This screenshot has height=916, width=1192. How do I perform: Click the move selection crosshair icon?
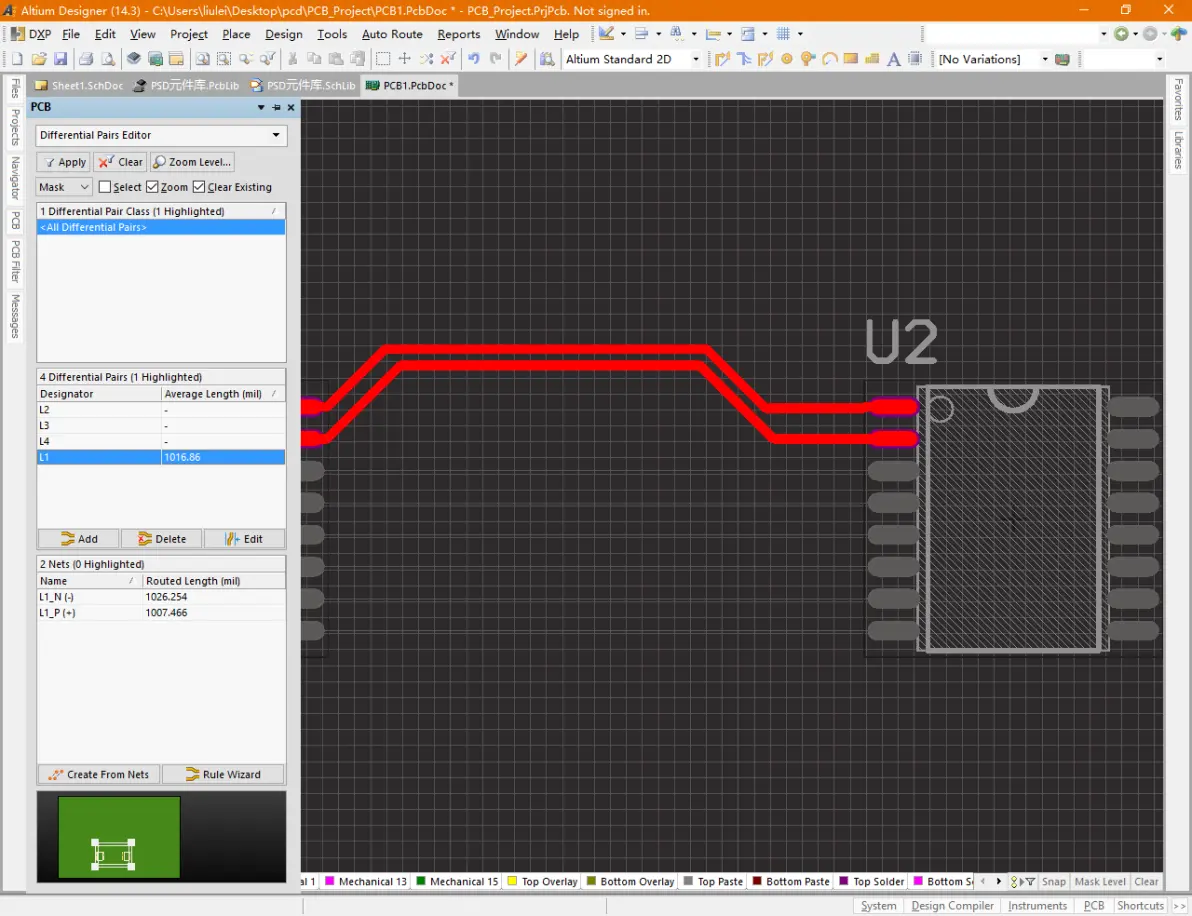coord(404,59)
